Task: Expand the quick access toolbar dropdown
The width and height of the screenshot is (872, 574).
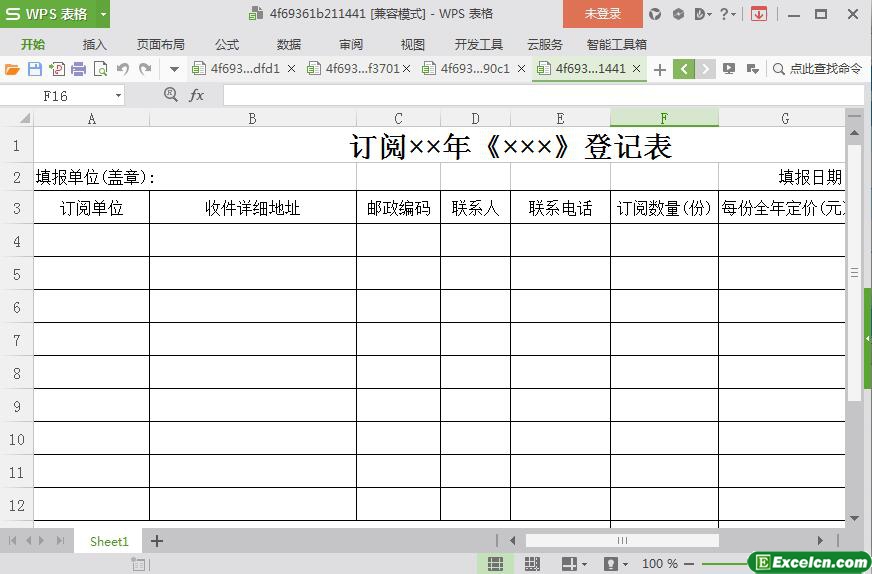Action: [174, 70]
